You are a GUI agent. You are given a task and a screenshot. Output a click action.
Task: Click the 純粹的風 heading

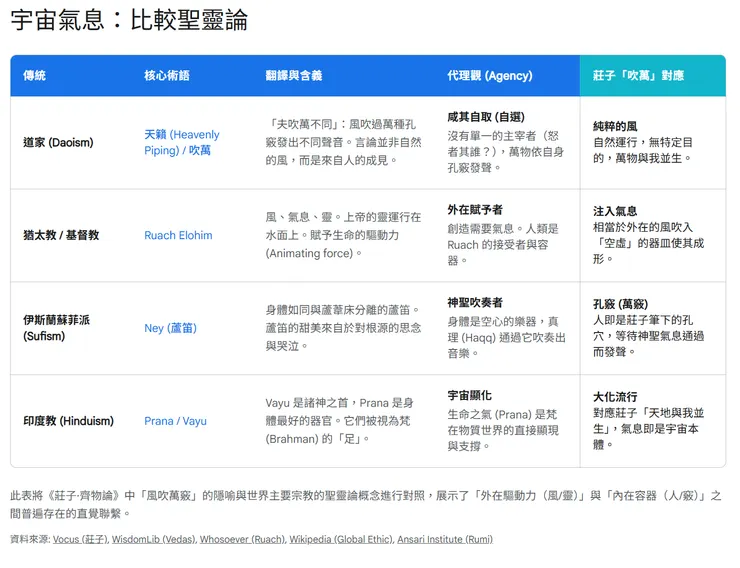(x=615, y=126)
